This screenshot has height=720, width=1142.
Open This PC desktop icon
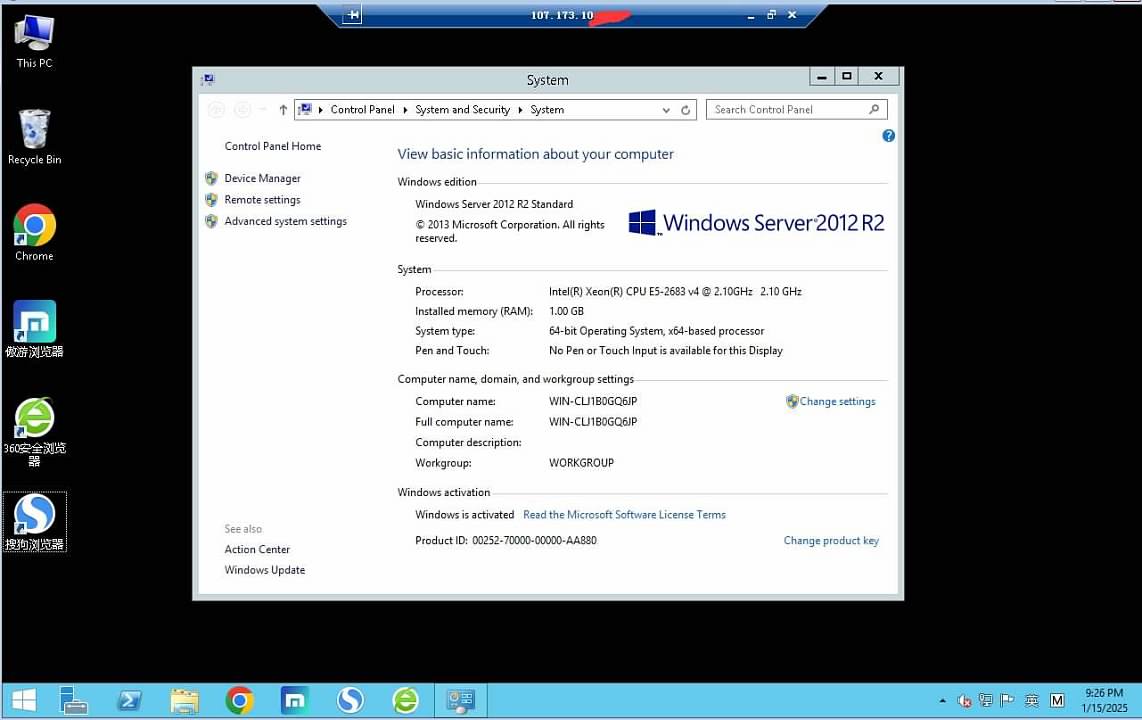34,41
